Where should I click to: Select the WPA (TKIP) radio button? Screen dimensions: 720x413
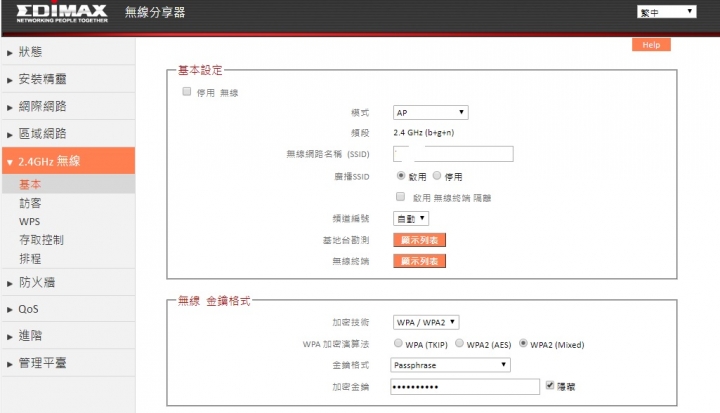398,343
